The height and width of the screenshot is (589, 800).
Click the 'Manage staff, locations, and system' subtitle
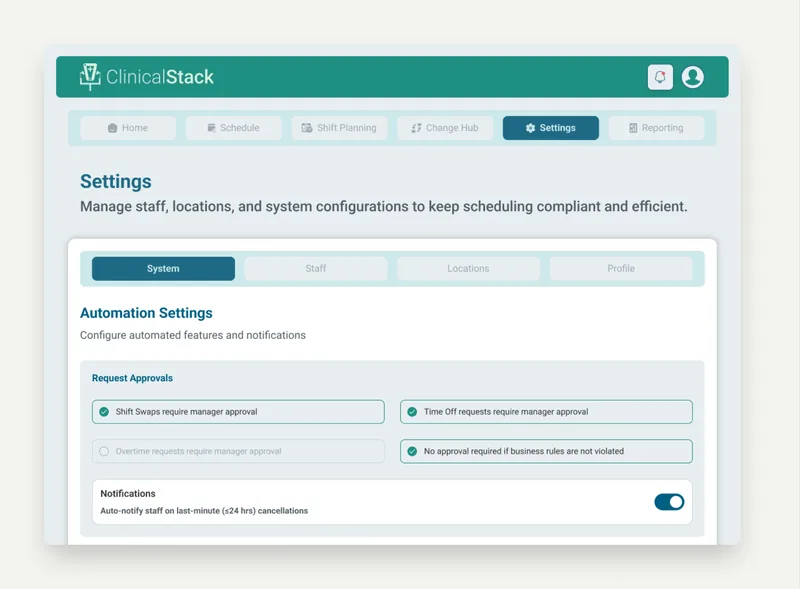(x=384, y=207)
